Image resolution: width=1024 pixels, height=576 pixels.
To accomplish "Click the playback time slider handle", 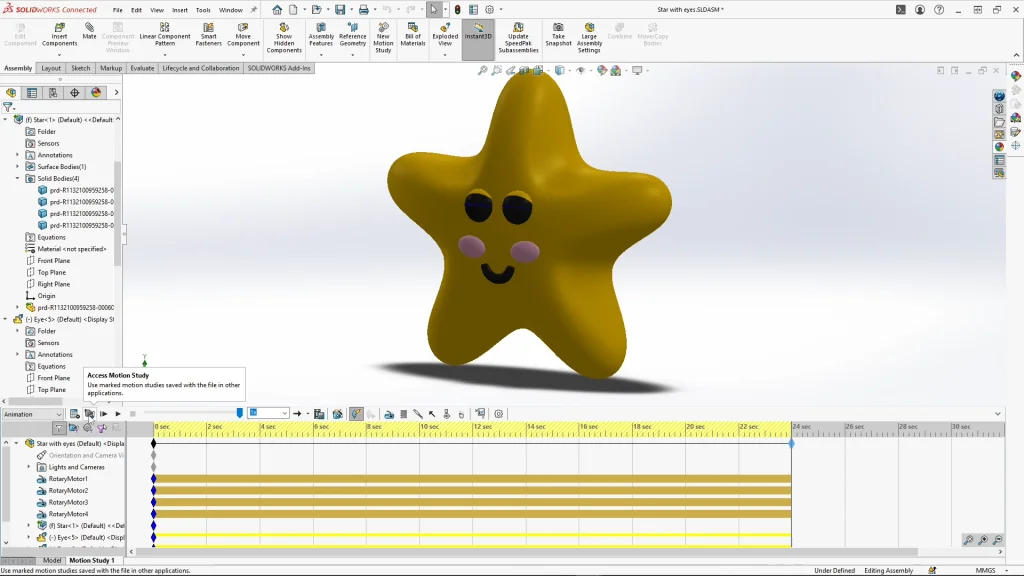I will (240, 413).
